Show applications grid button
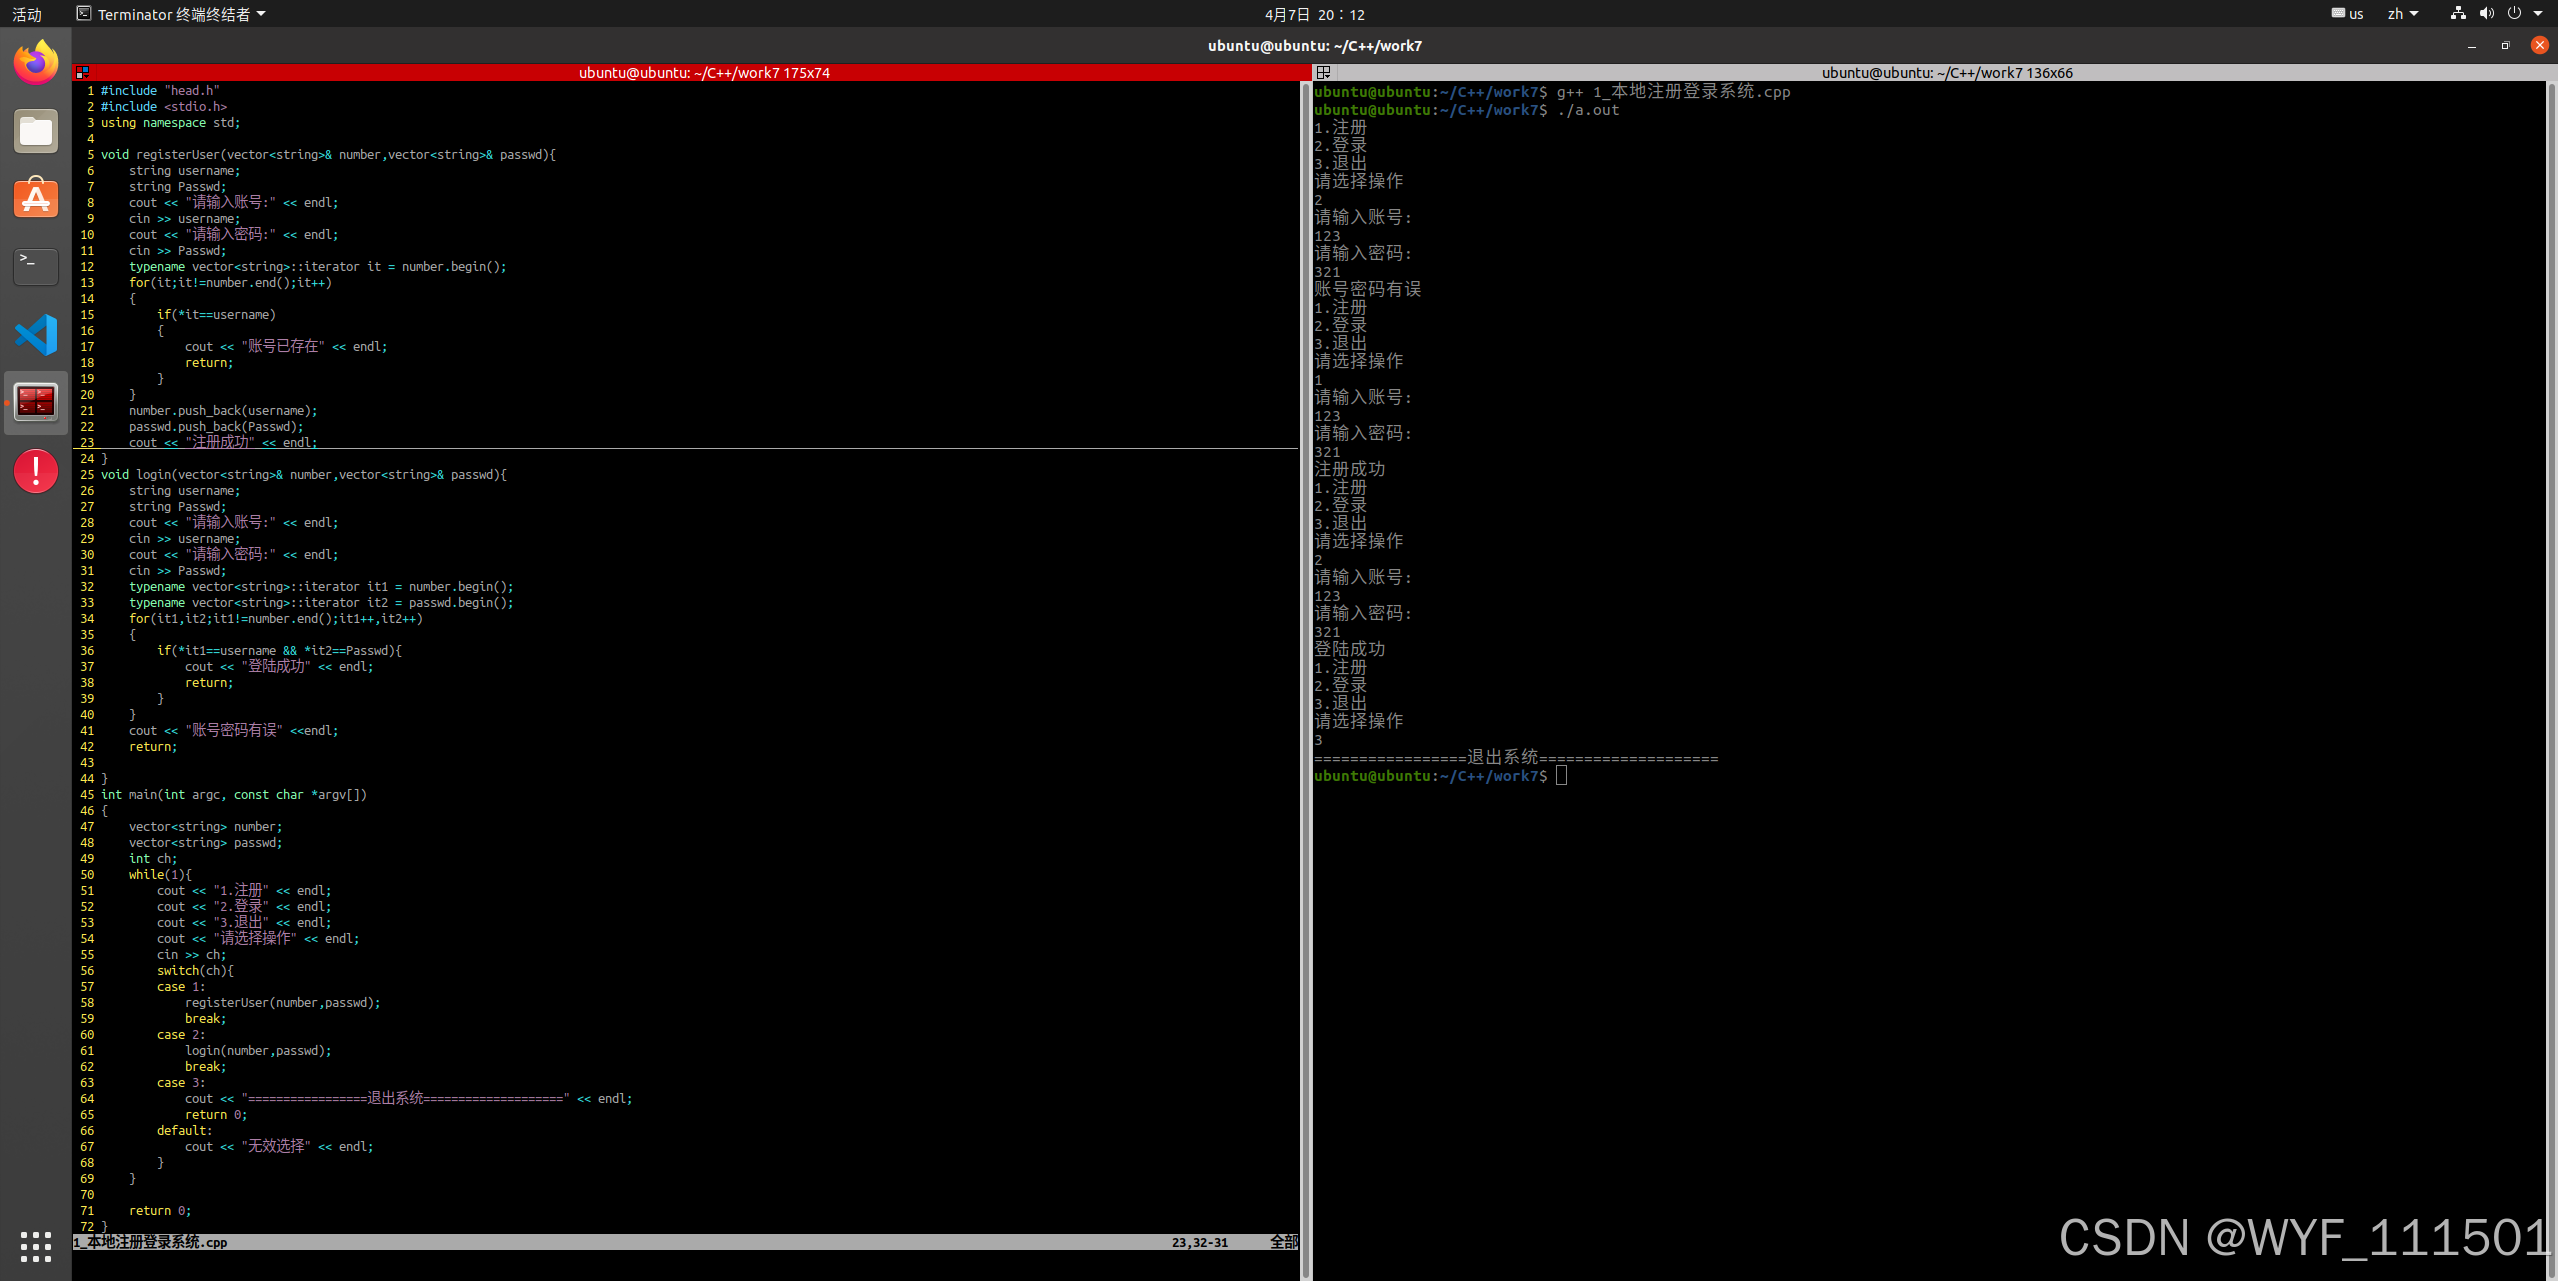This screenshot has width=2558, height=1281. [x=36, y=1246]
